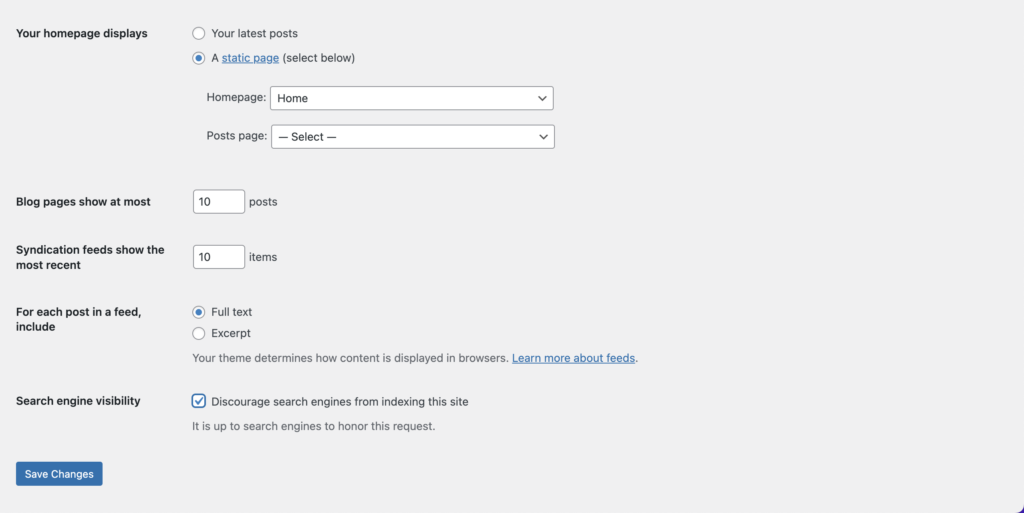Select the "Full text" feed radio button
The height and width of the screenshot is (513, 1024).
[x=199, y=312]
